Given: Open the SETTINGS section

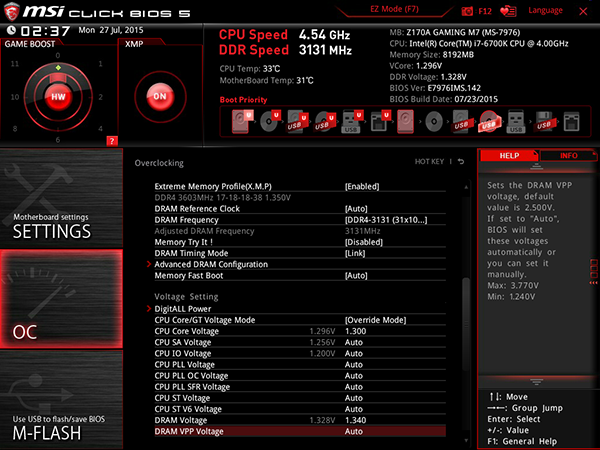Looking at the screenshot, I should pyautogui.click(x=61, y=198).
